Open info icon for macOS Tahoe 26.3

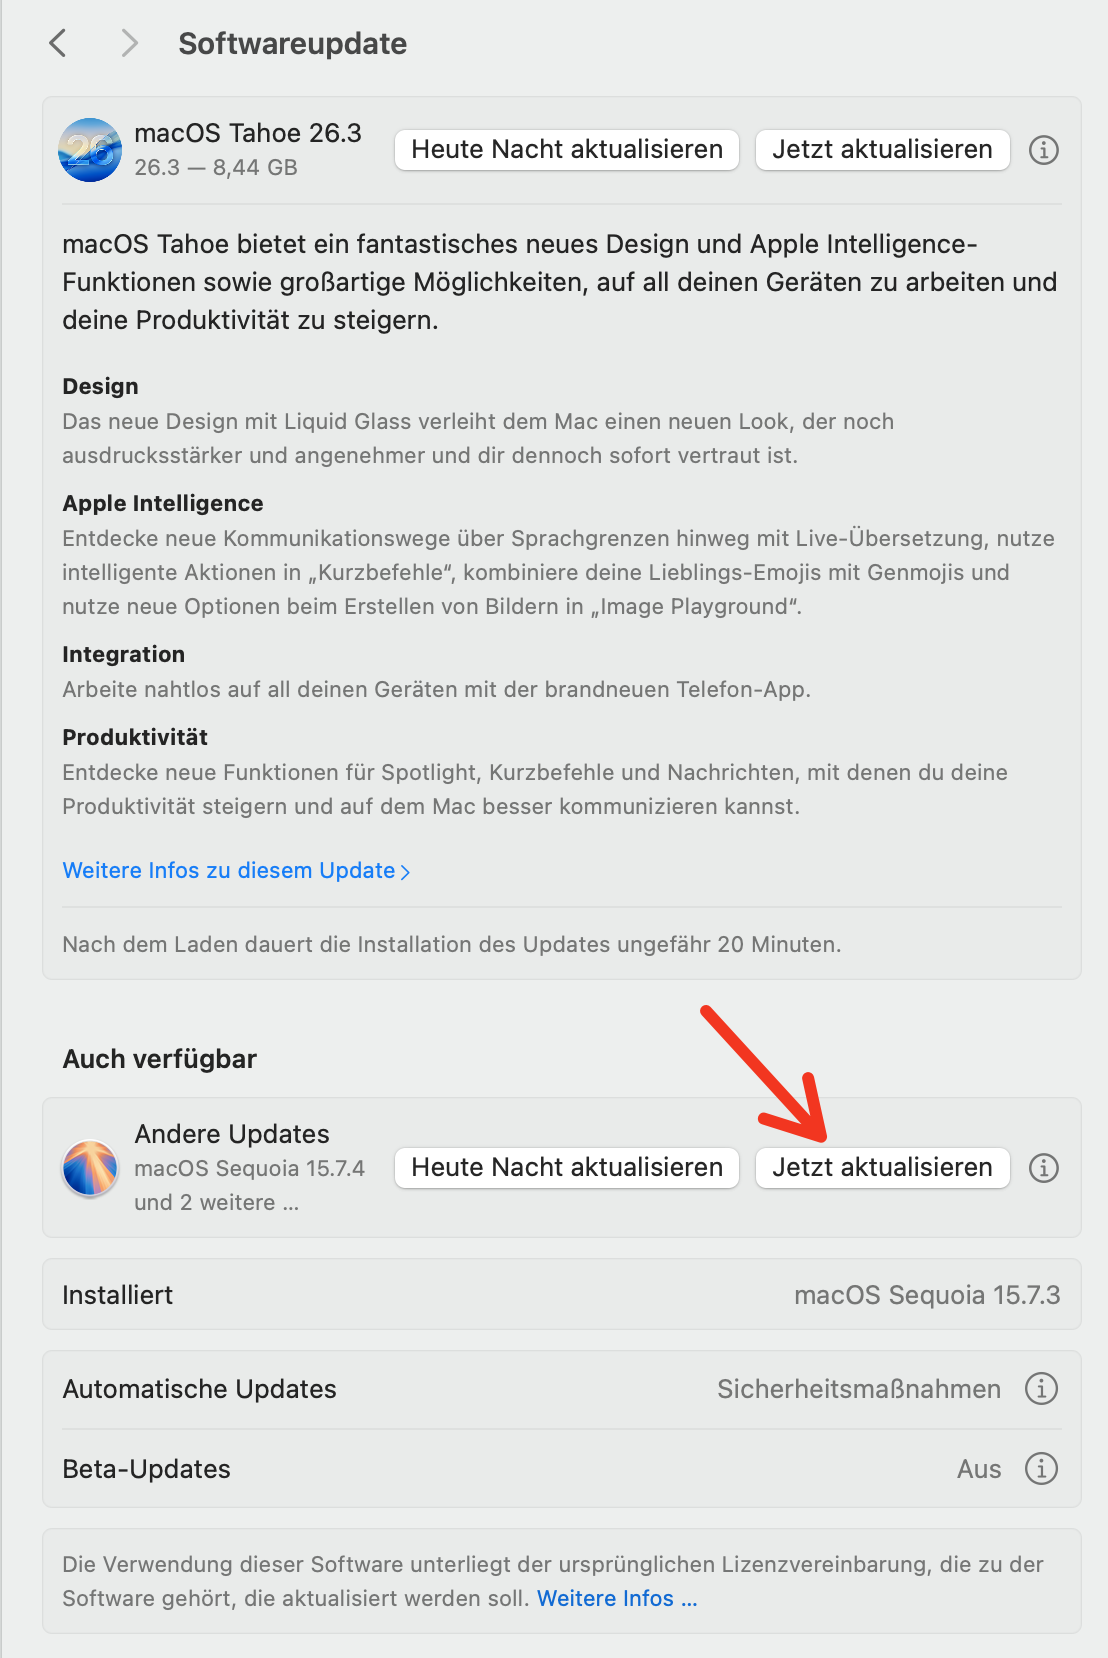coord(1044,150)
